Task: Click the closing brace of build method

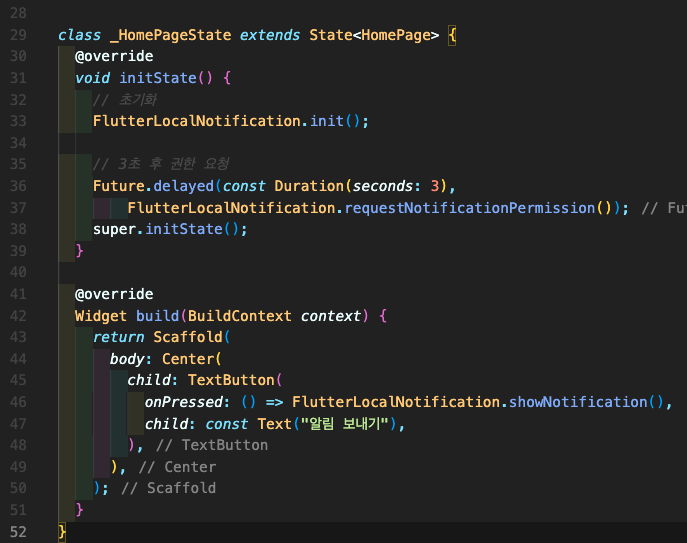Action: pyautogui.click(x=79, y=510)
